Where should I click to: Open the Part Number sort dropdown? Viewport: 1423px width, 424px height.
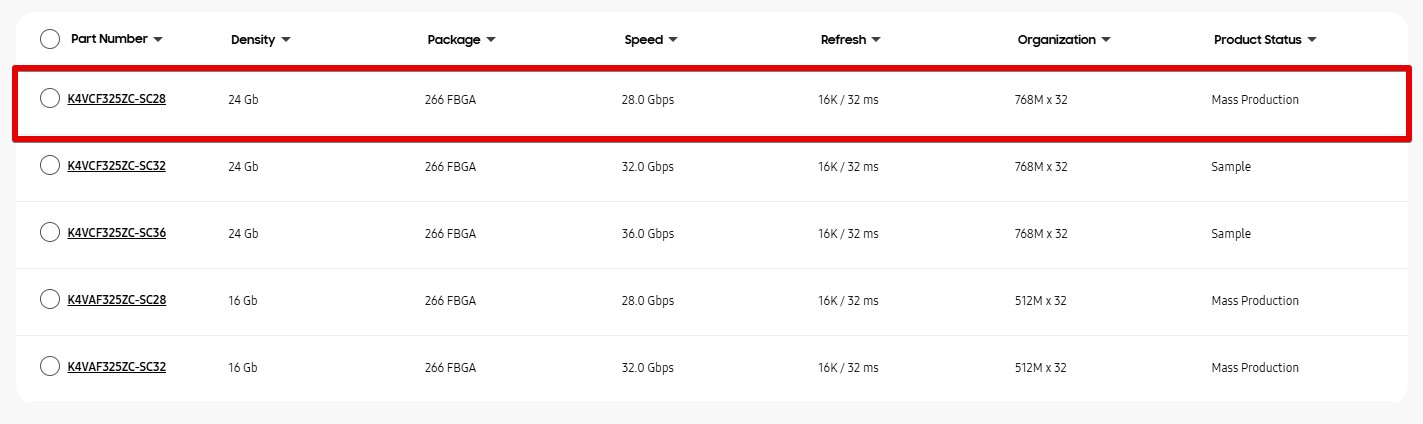click(158, 40)
